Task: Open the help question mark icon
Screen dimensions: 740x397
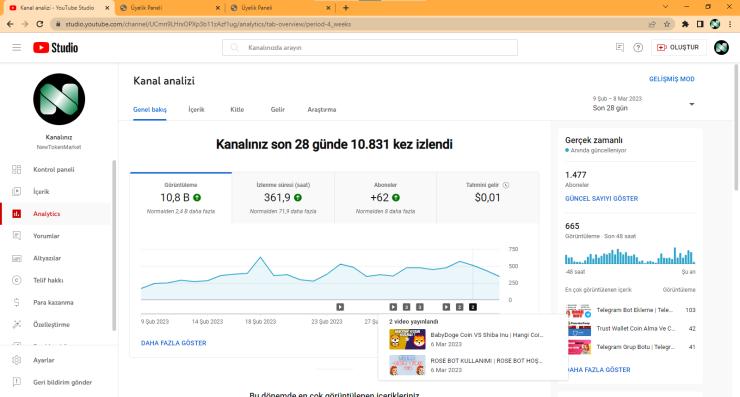Action: point(638,47)
